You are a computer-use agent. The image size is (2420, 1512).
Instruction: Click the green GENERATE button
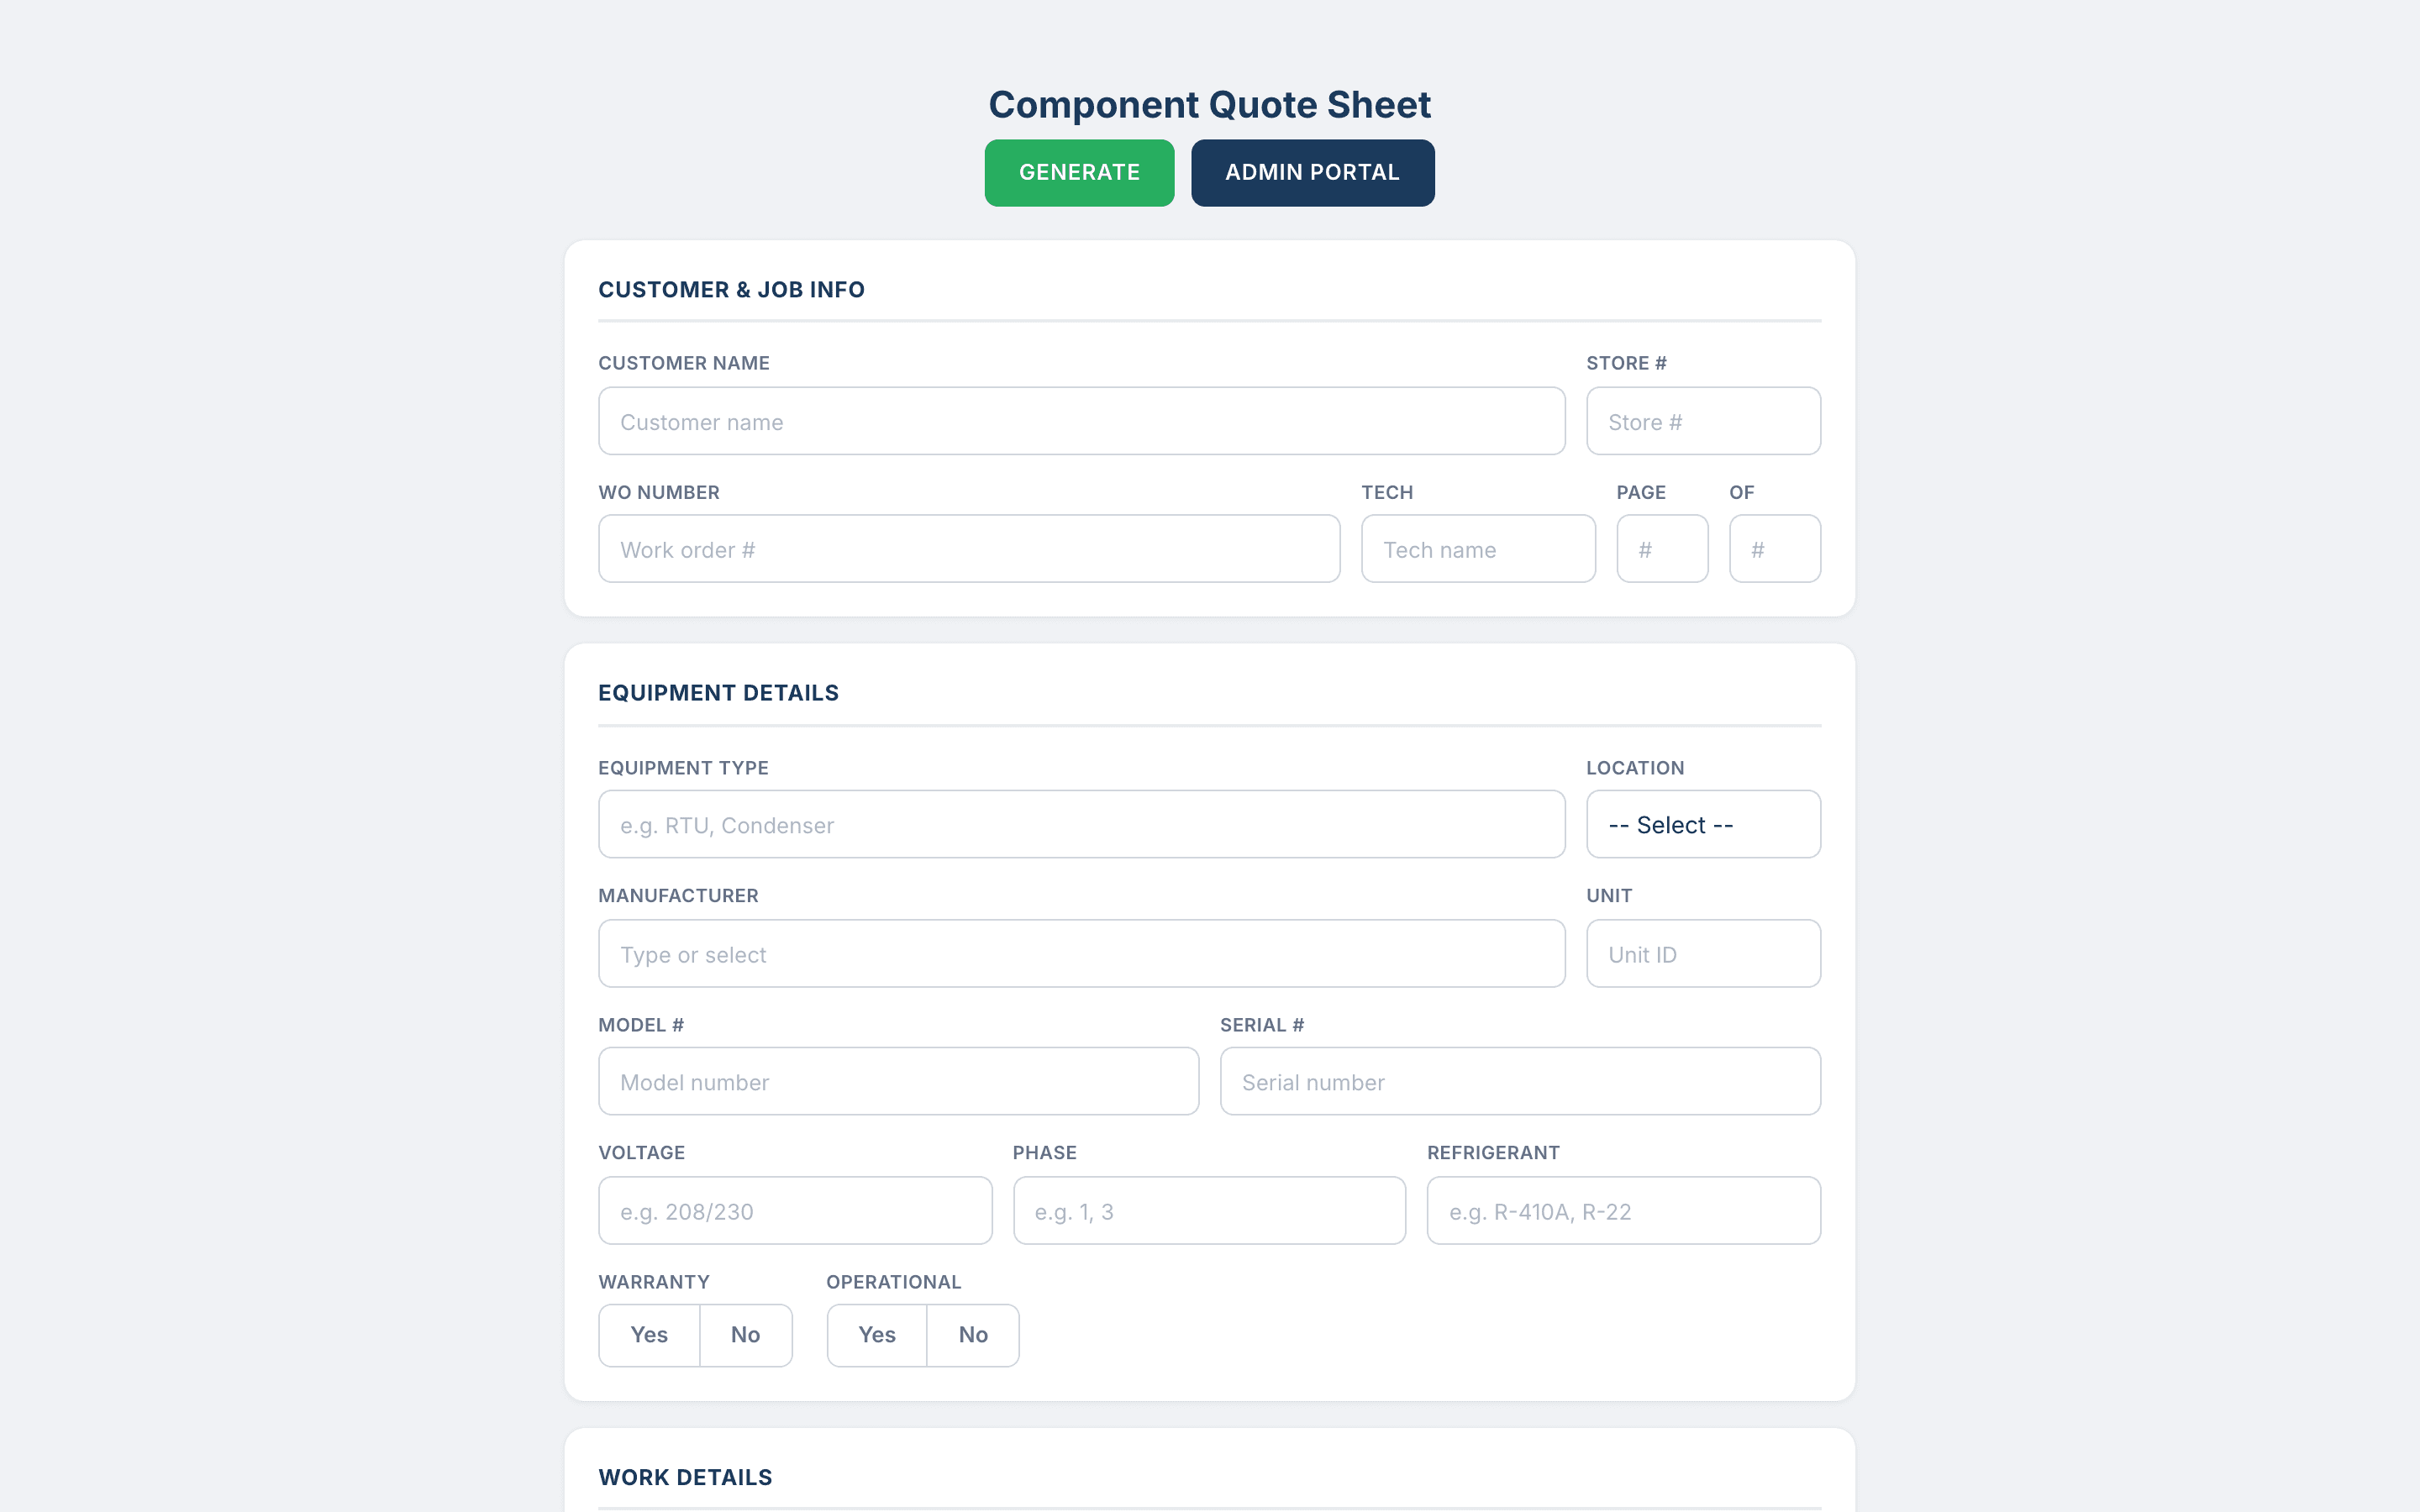tap(1079, 172)
